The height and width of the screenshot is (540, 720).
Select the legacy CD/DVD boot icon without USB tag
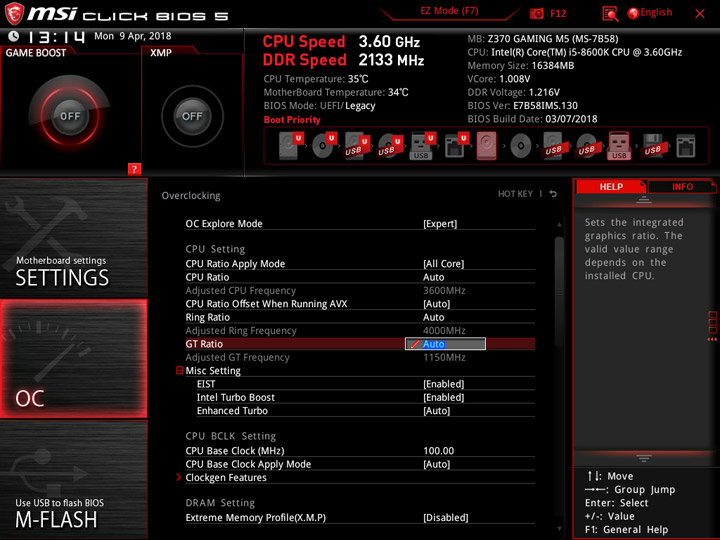click(521, 146)
